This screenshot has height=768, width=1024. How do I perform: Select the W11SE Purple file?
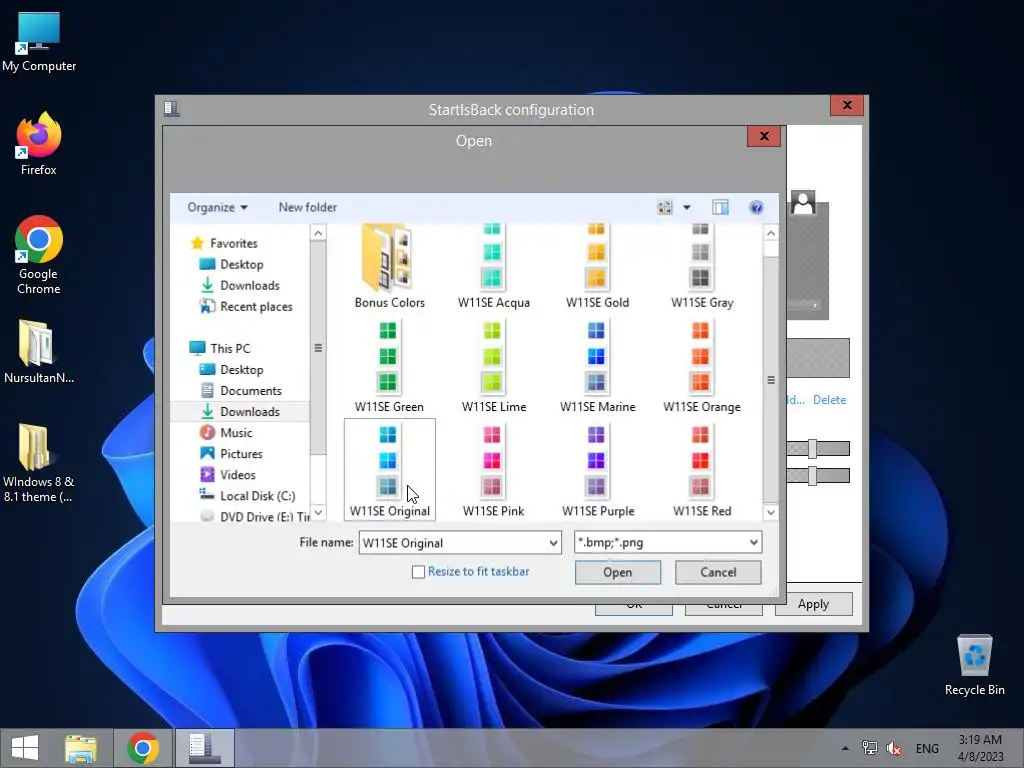[x=598, y=470]
